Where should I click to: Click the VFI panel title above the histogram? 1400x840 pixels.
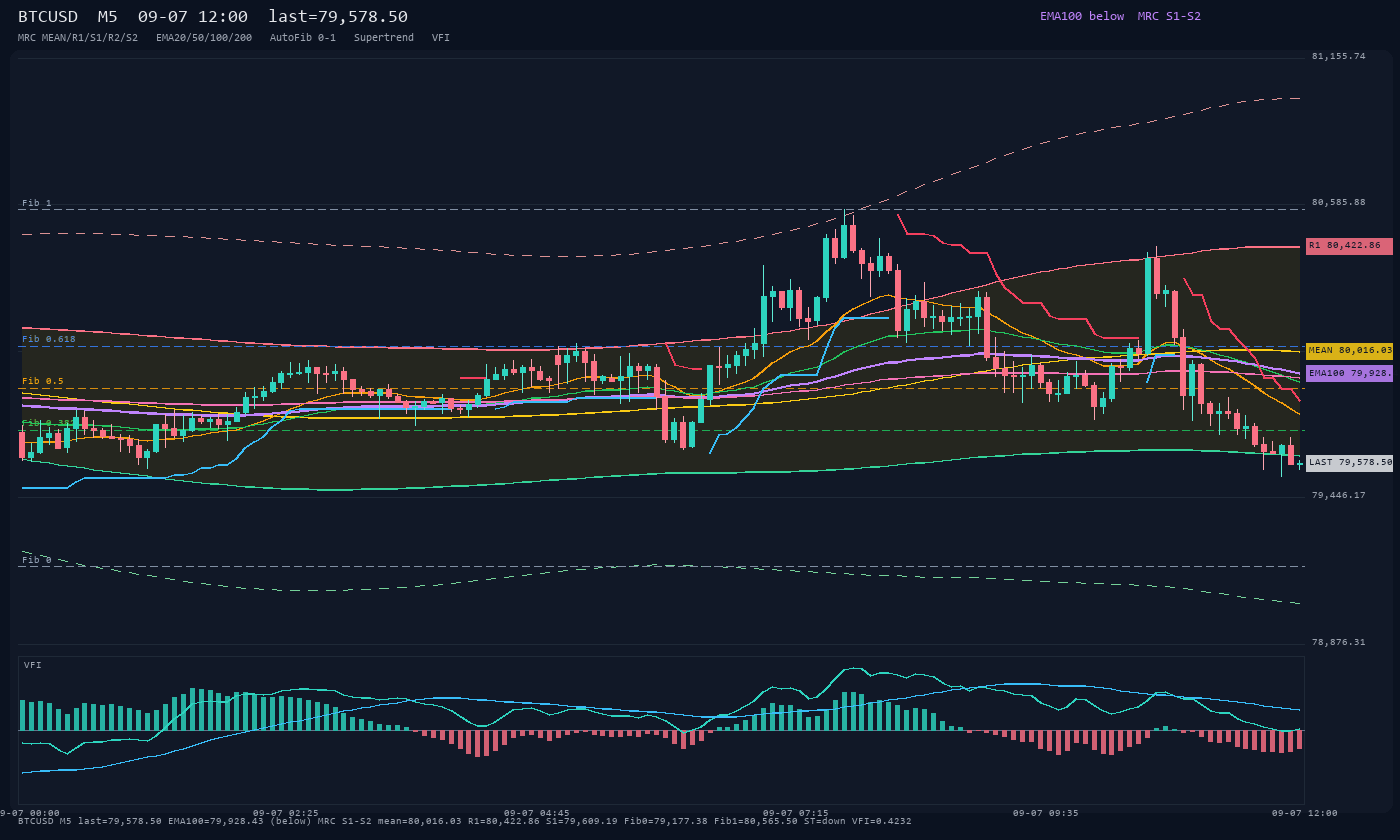[x=33, y=665]
